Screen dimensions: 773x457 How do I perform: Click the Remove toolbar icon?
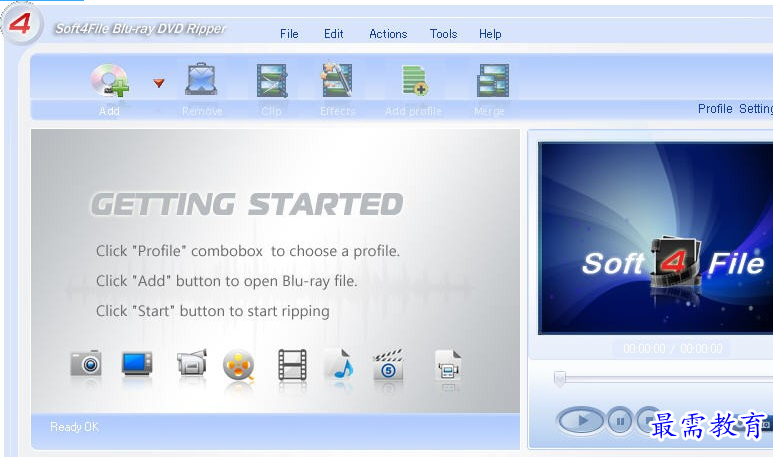pyautogui.click(x=201, y=79)
